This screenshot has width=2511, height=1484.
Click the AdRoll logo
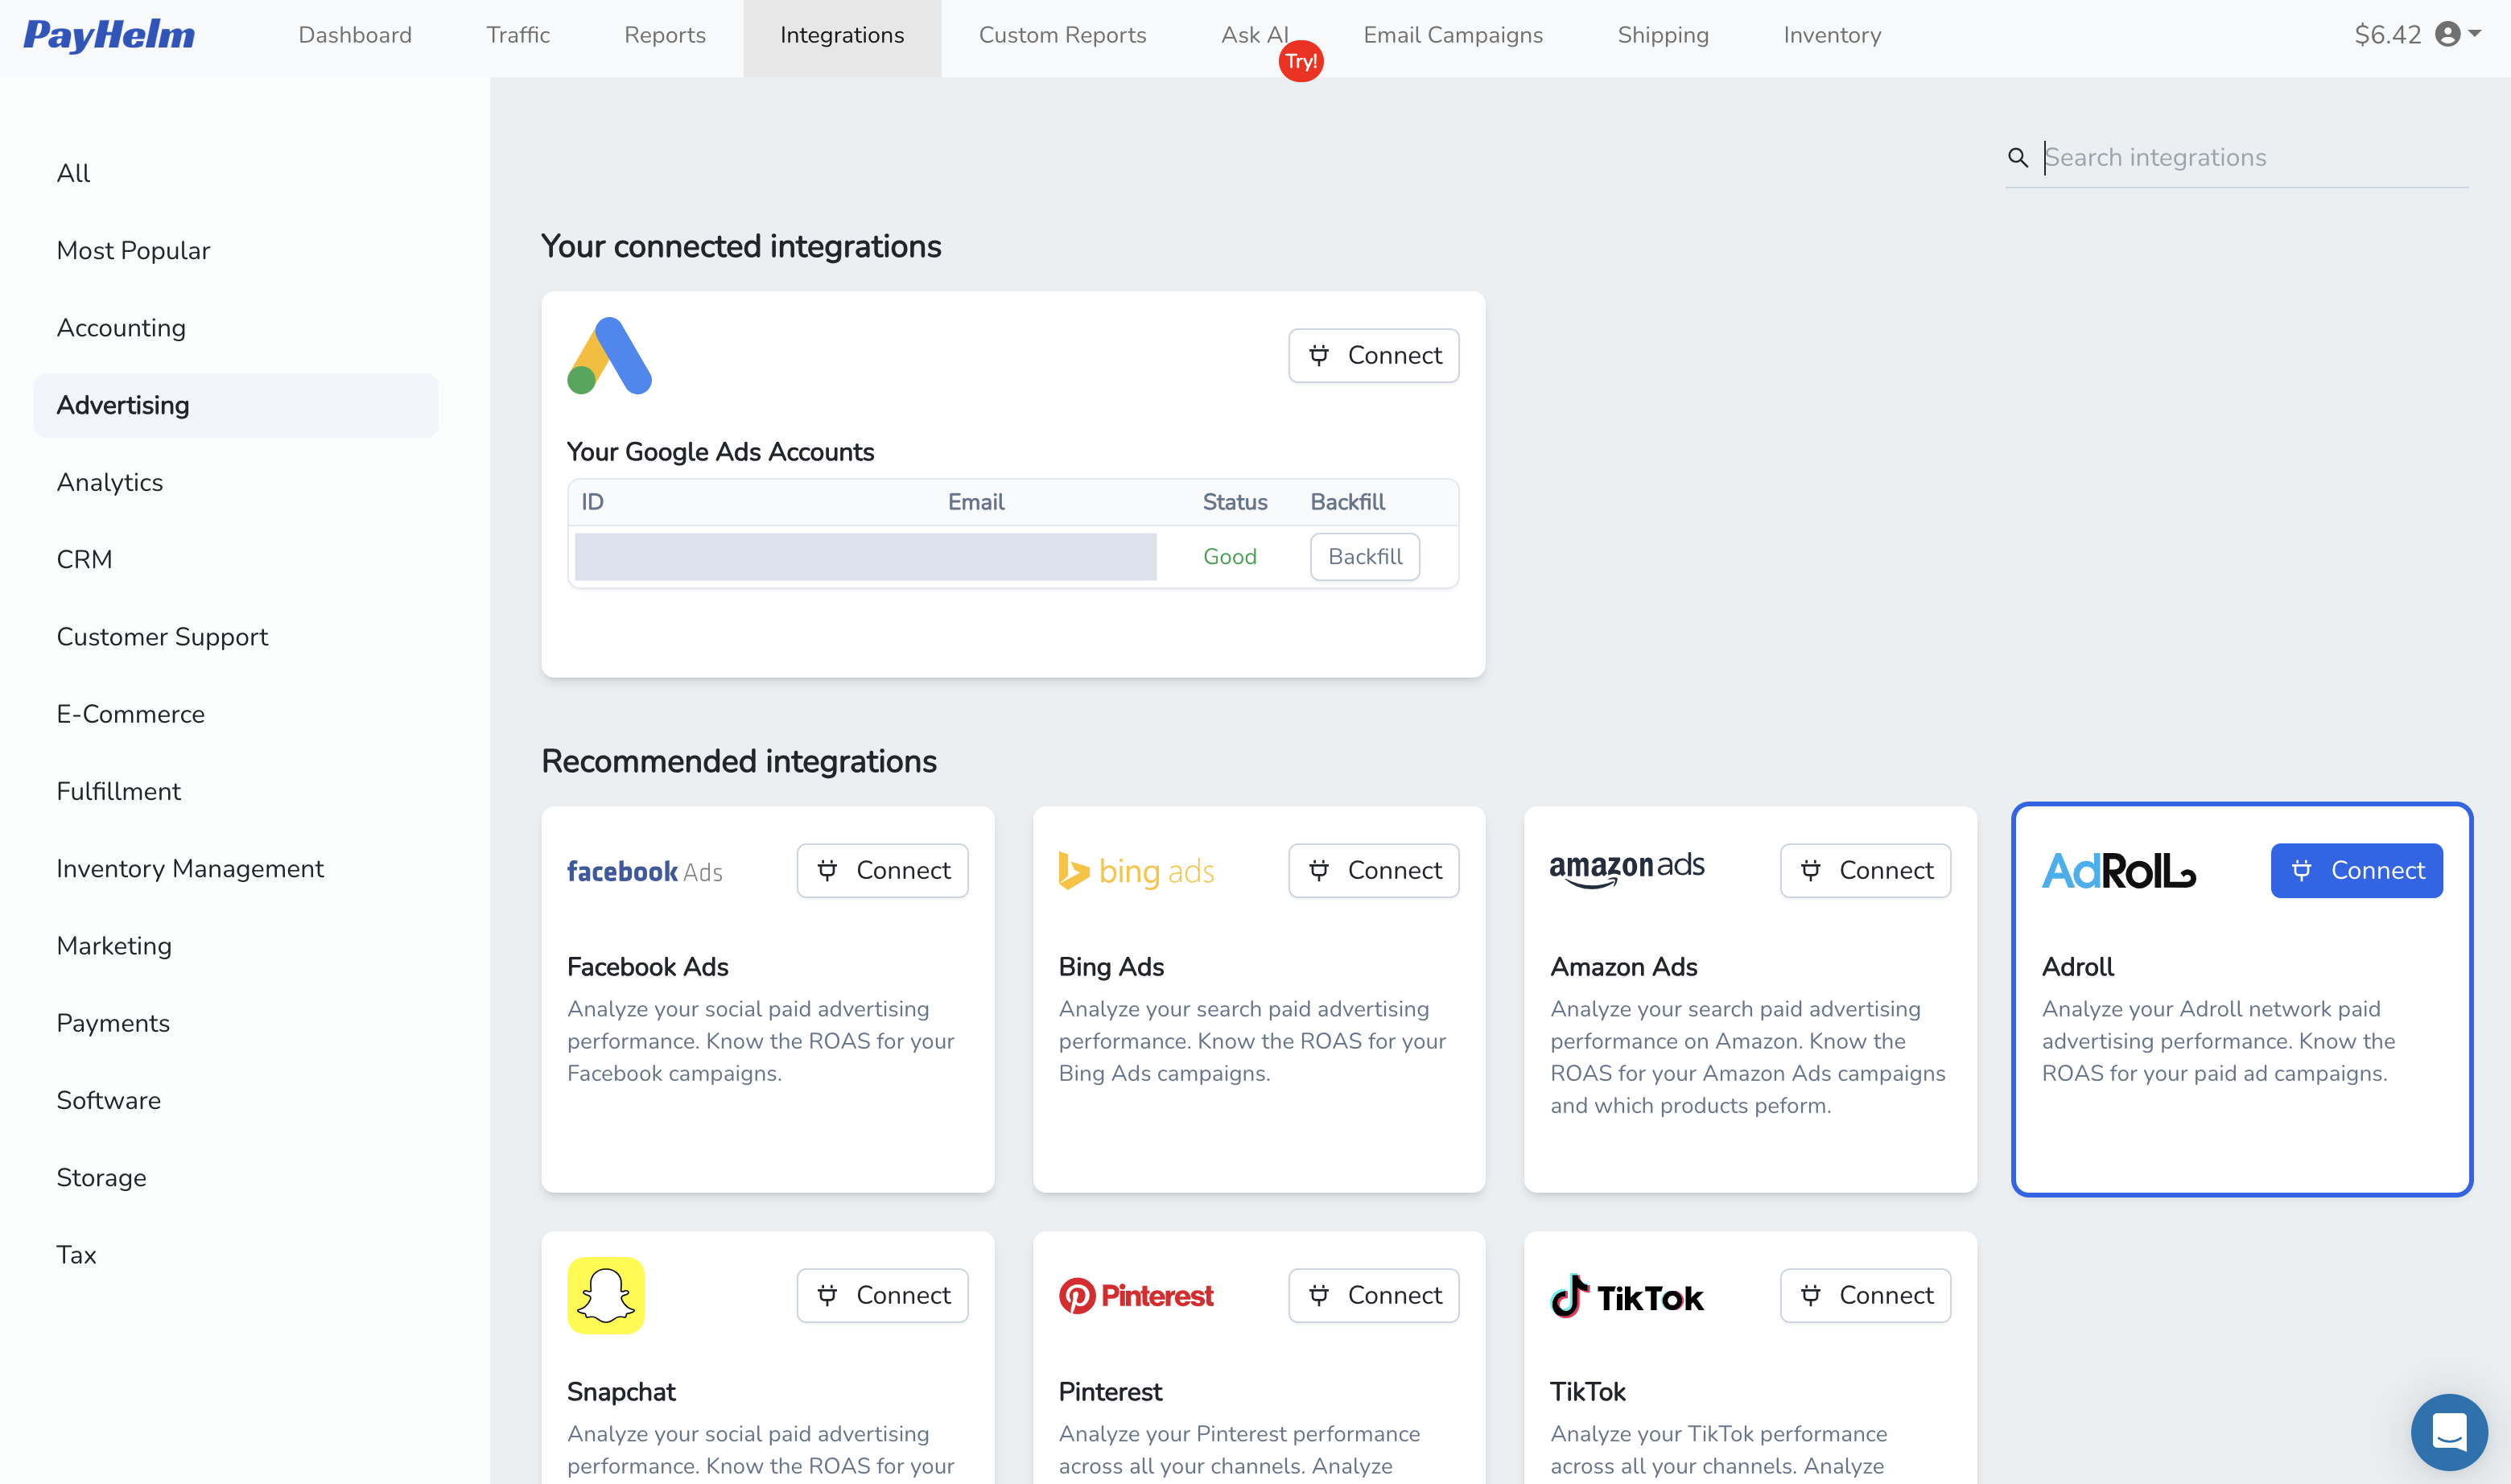(2118, 870)
